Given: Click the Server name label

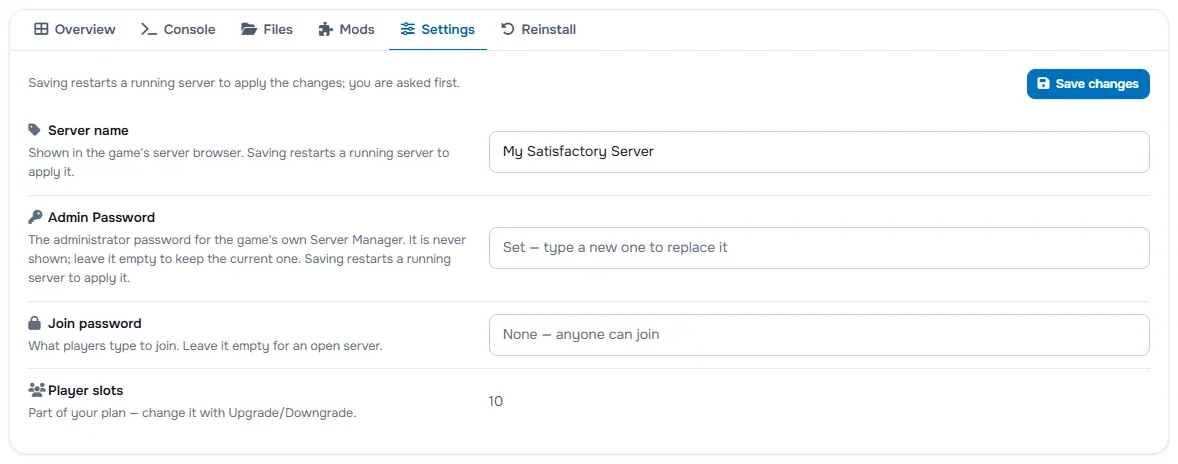Looking at the screenshot, I should pos(88,130).
